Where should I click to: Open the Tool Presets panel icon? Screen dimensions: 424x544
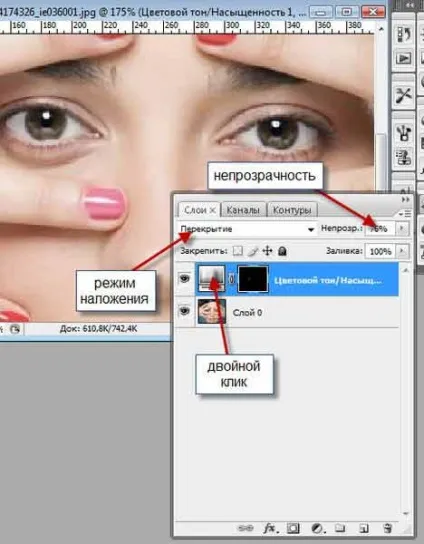coord(404,95)
